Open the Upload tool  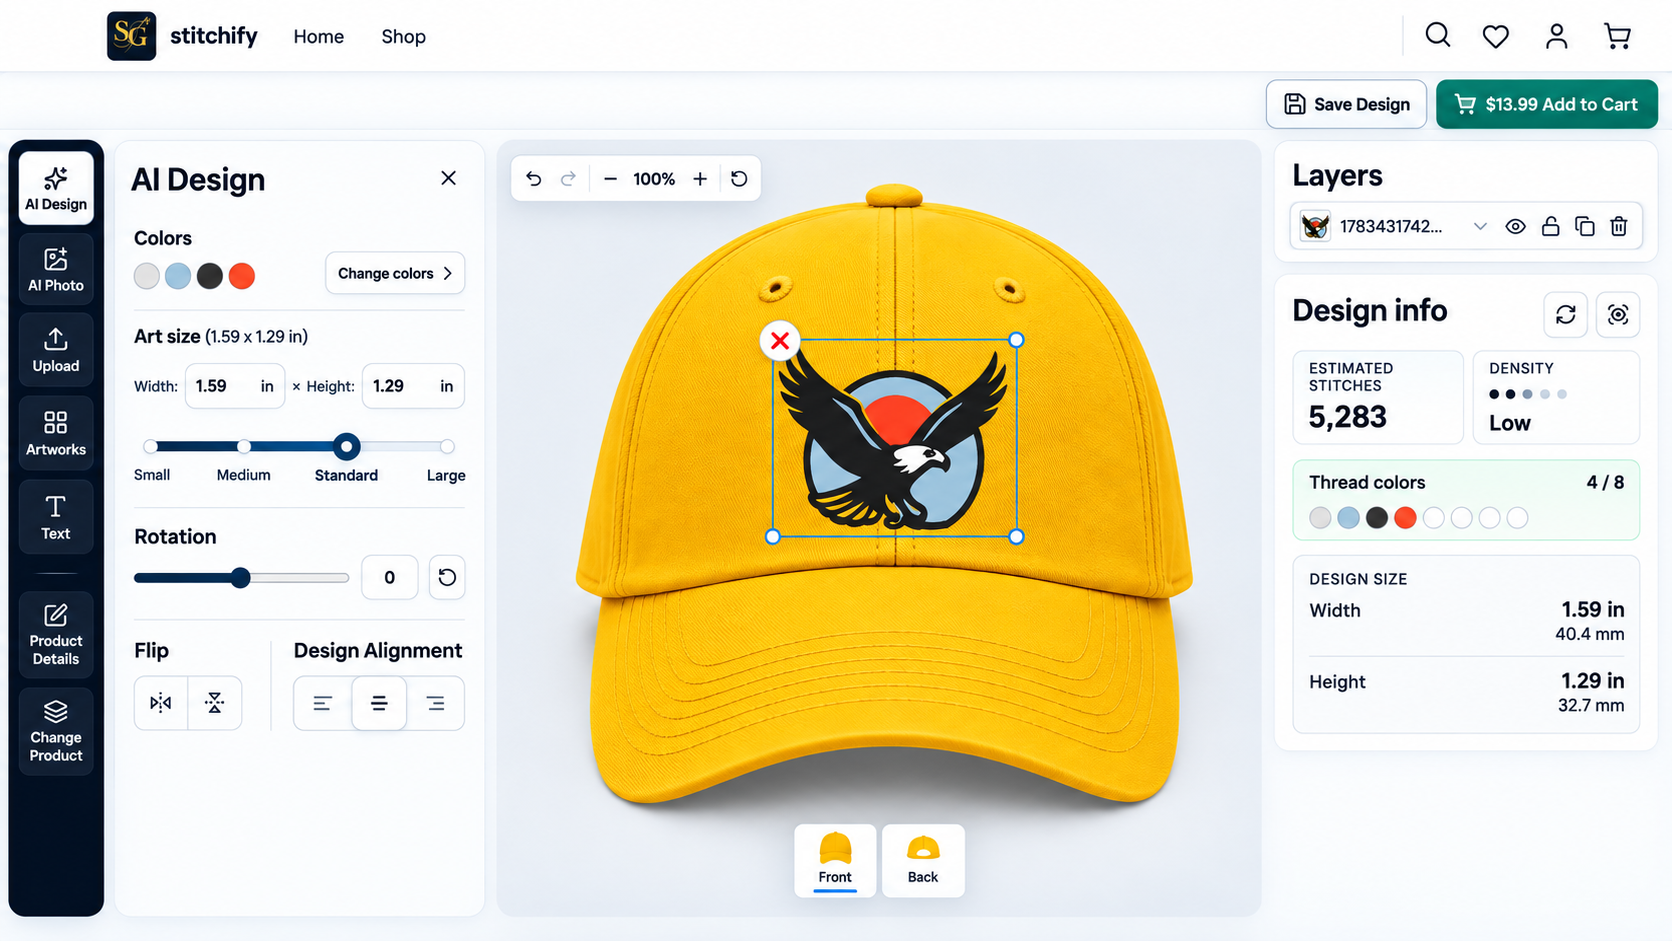(56, 350)
